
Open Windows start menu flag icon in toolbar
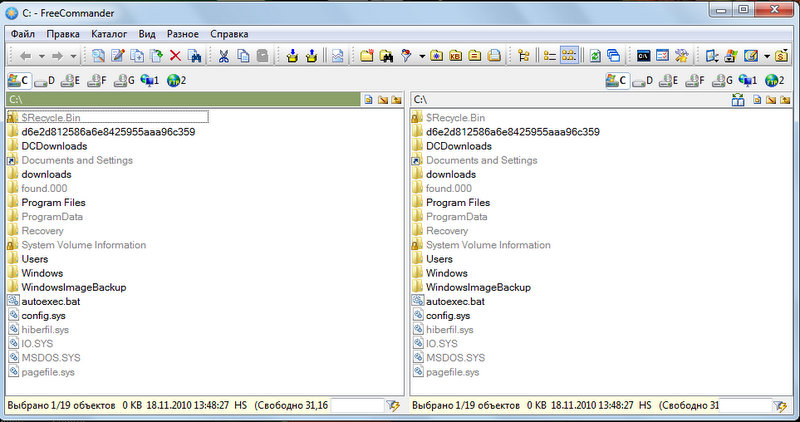[x=731, y=56]
